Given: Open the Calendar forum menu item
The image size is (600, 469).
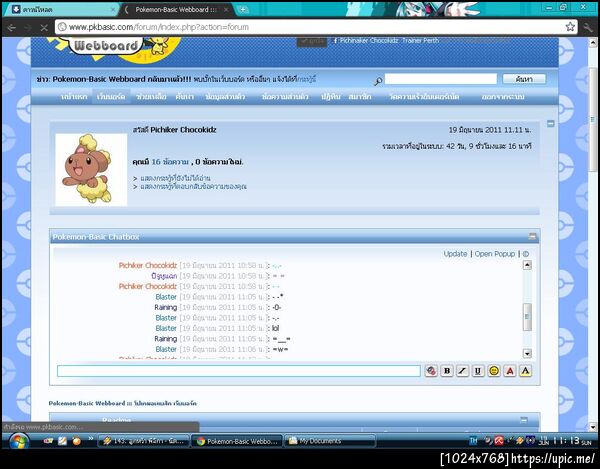Looking at the screenshot, I should point(331,97).
